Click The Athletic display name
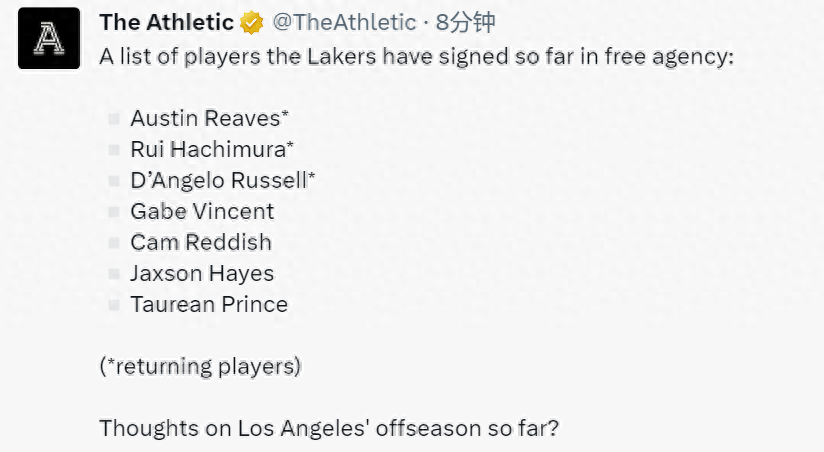The image size is (824, 452). click(x=167, y=23)
